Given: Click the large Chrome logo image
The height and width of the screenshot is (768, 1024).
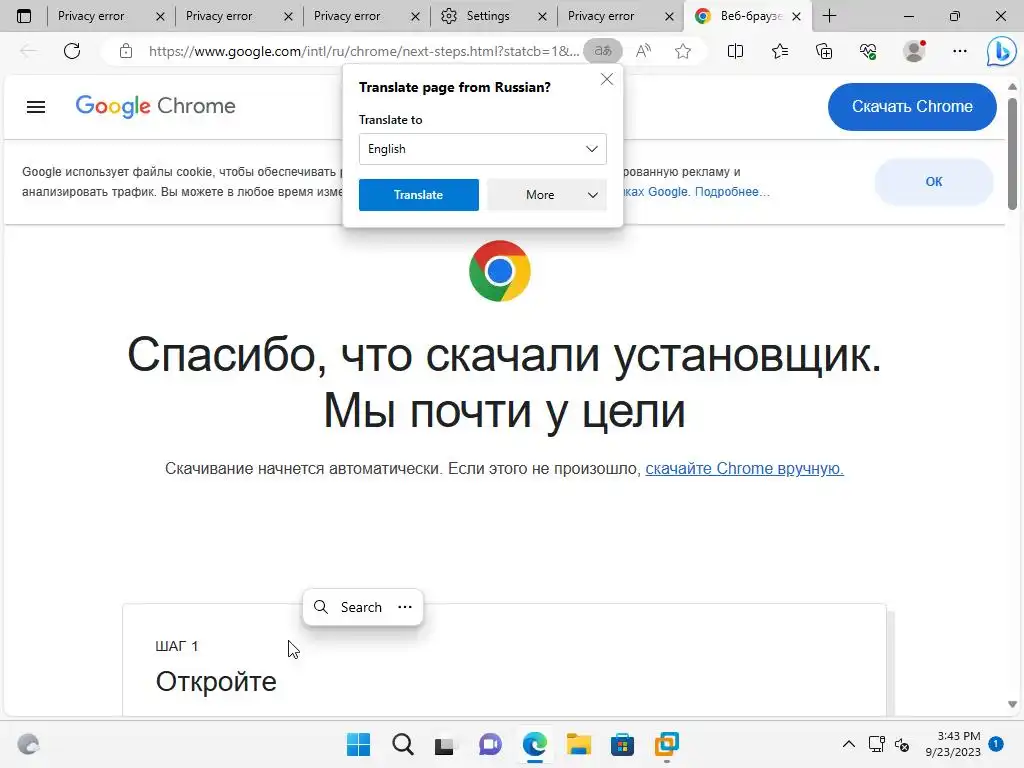Looking at the screenshot, I should pos(500,271).
